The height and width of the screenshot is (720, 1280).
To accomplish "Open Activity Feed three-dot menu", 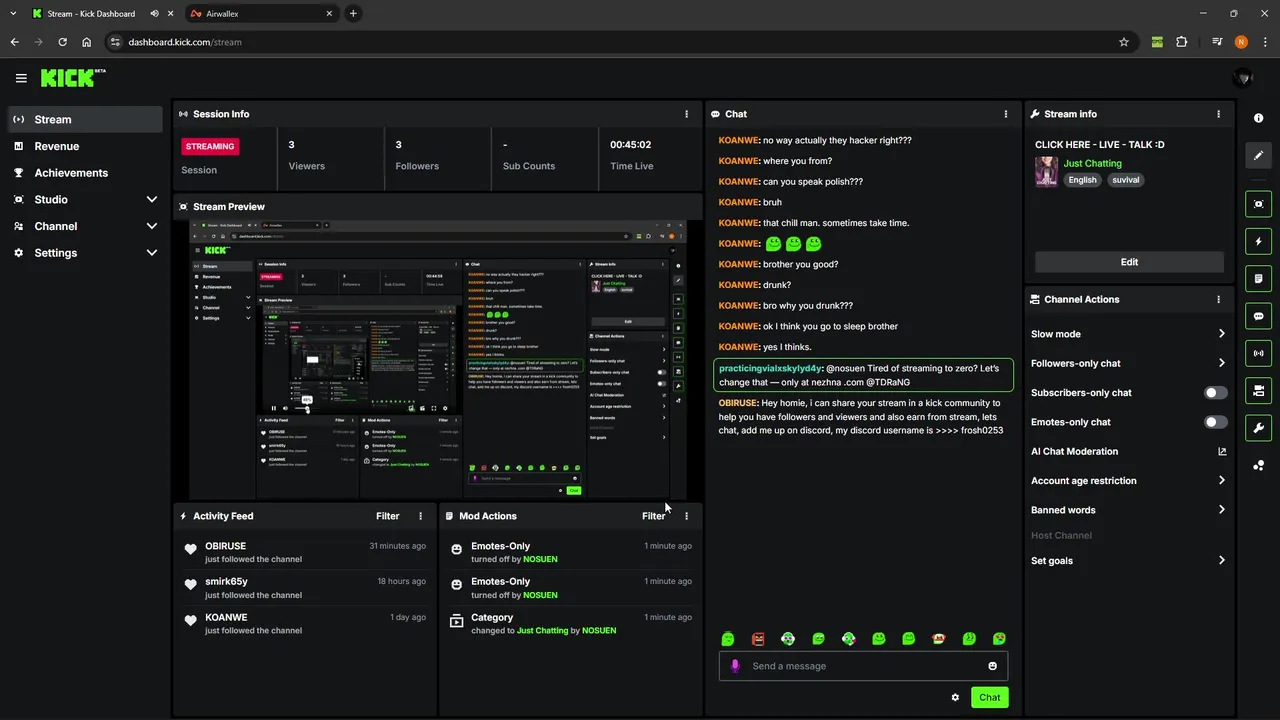I will (420, 516).
